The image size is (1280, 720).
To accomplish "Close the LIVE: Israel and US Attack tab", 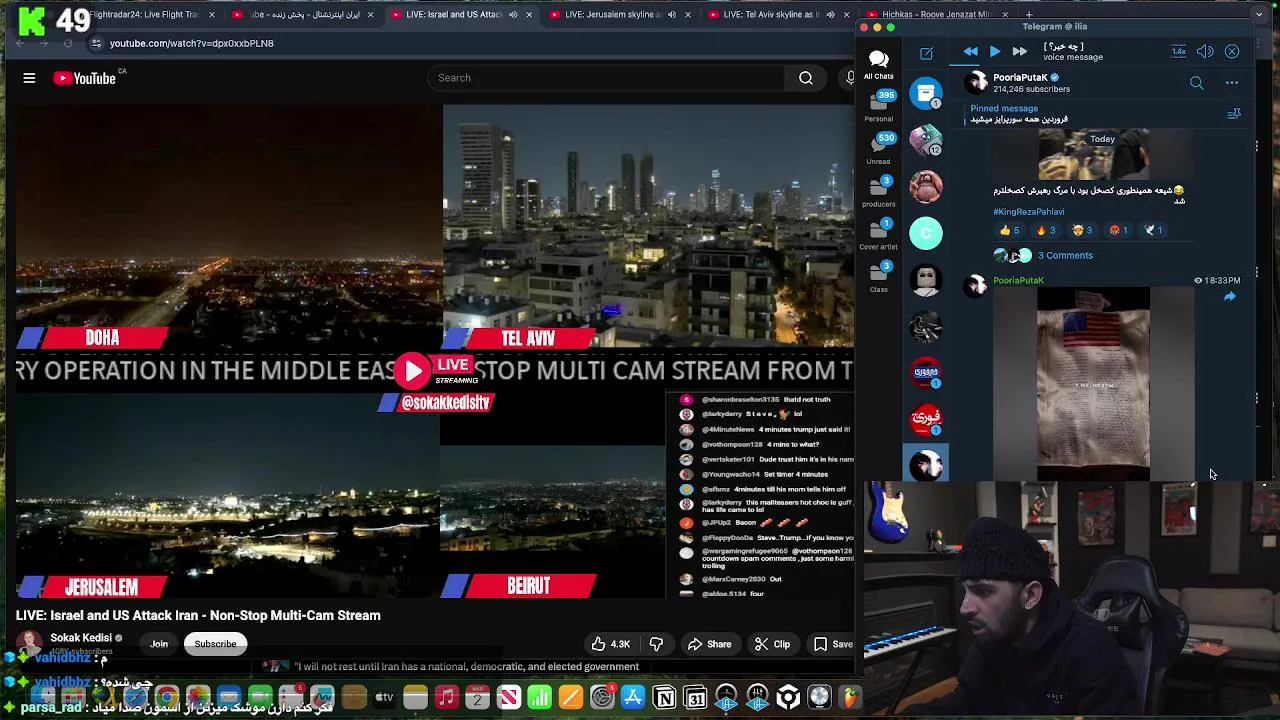I will (x=529, y=15).
